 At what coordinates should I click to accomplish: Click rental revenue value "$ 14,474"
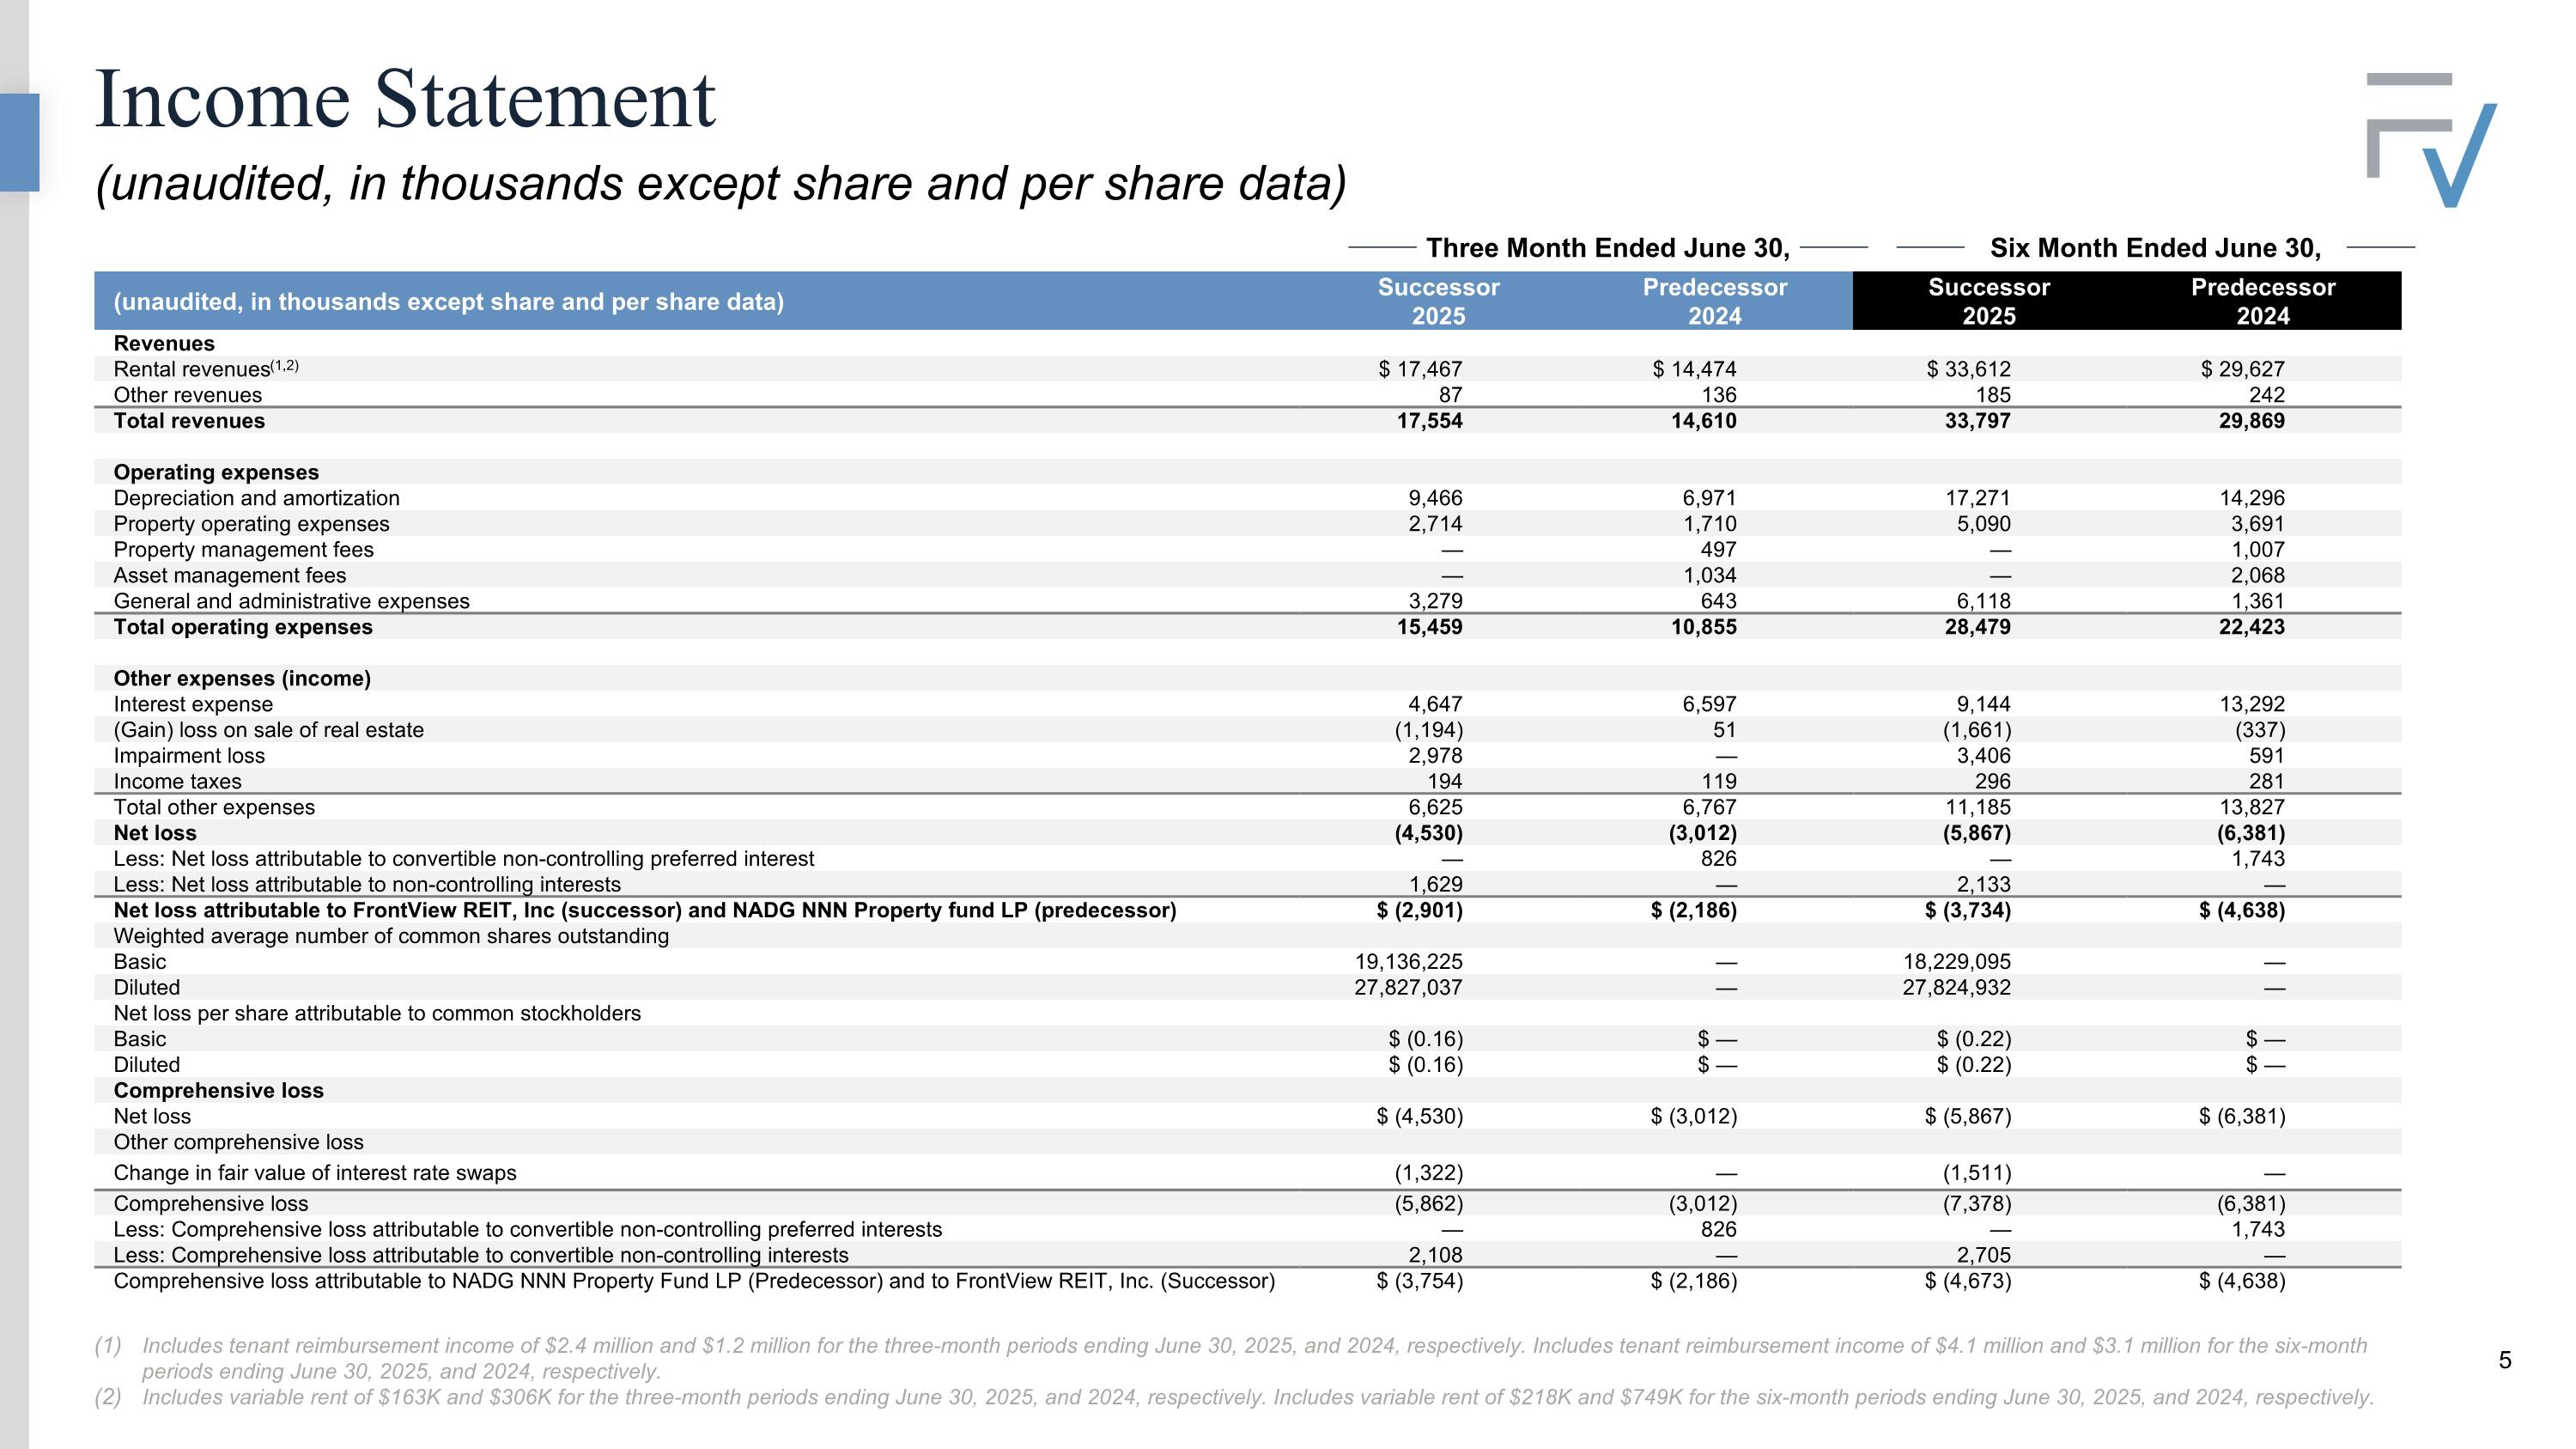(1694, 369)
